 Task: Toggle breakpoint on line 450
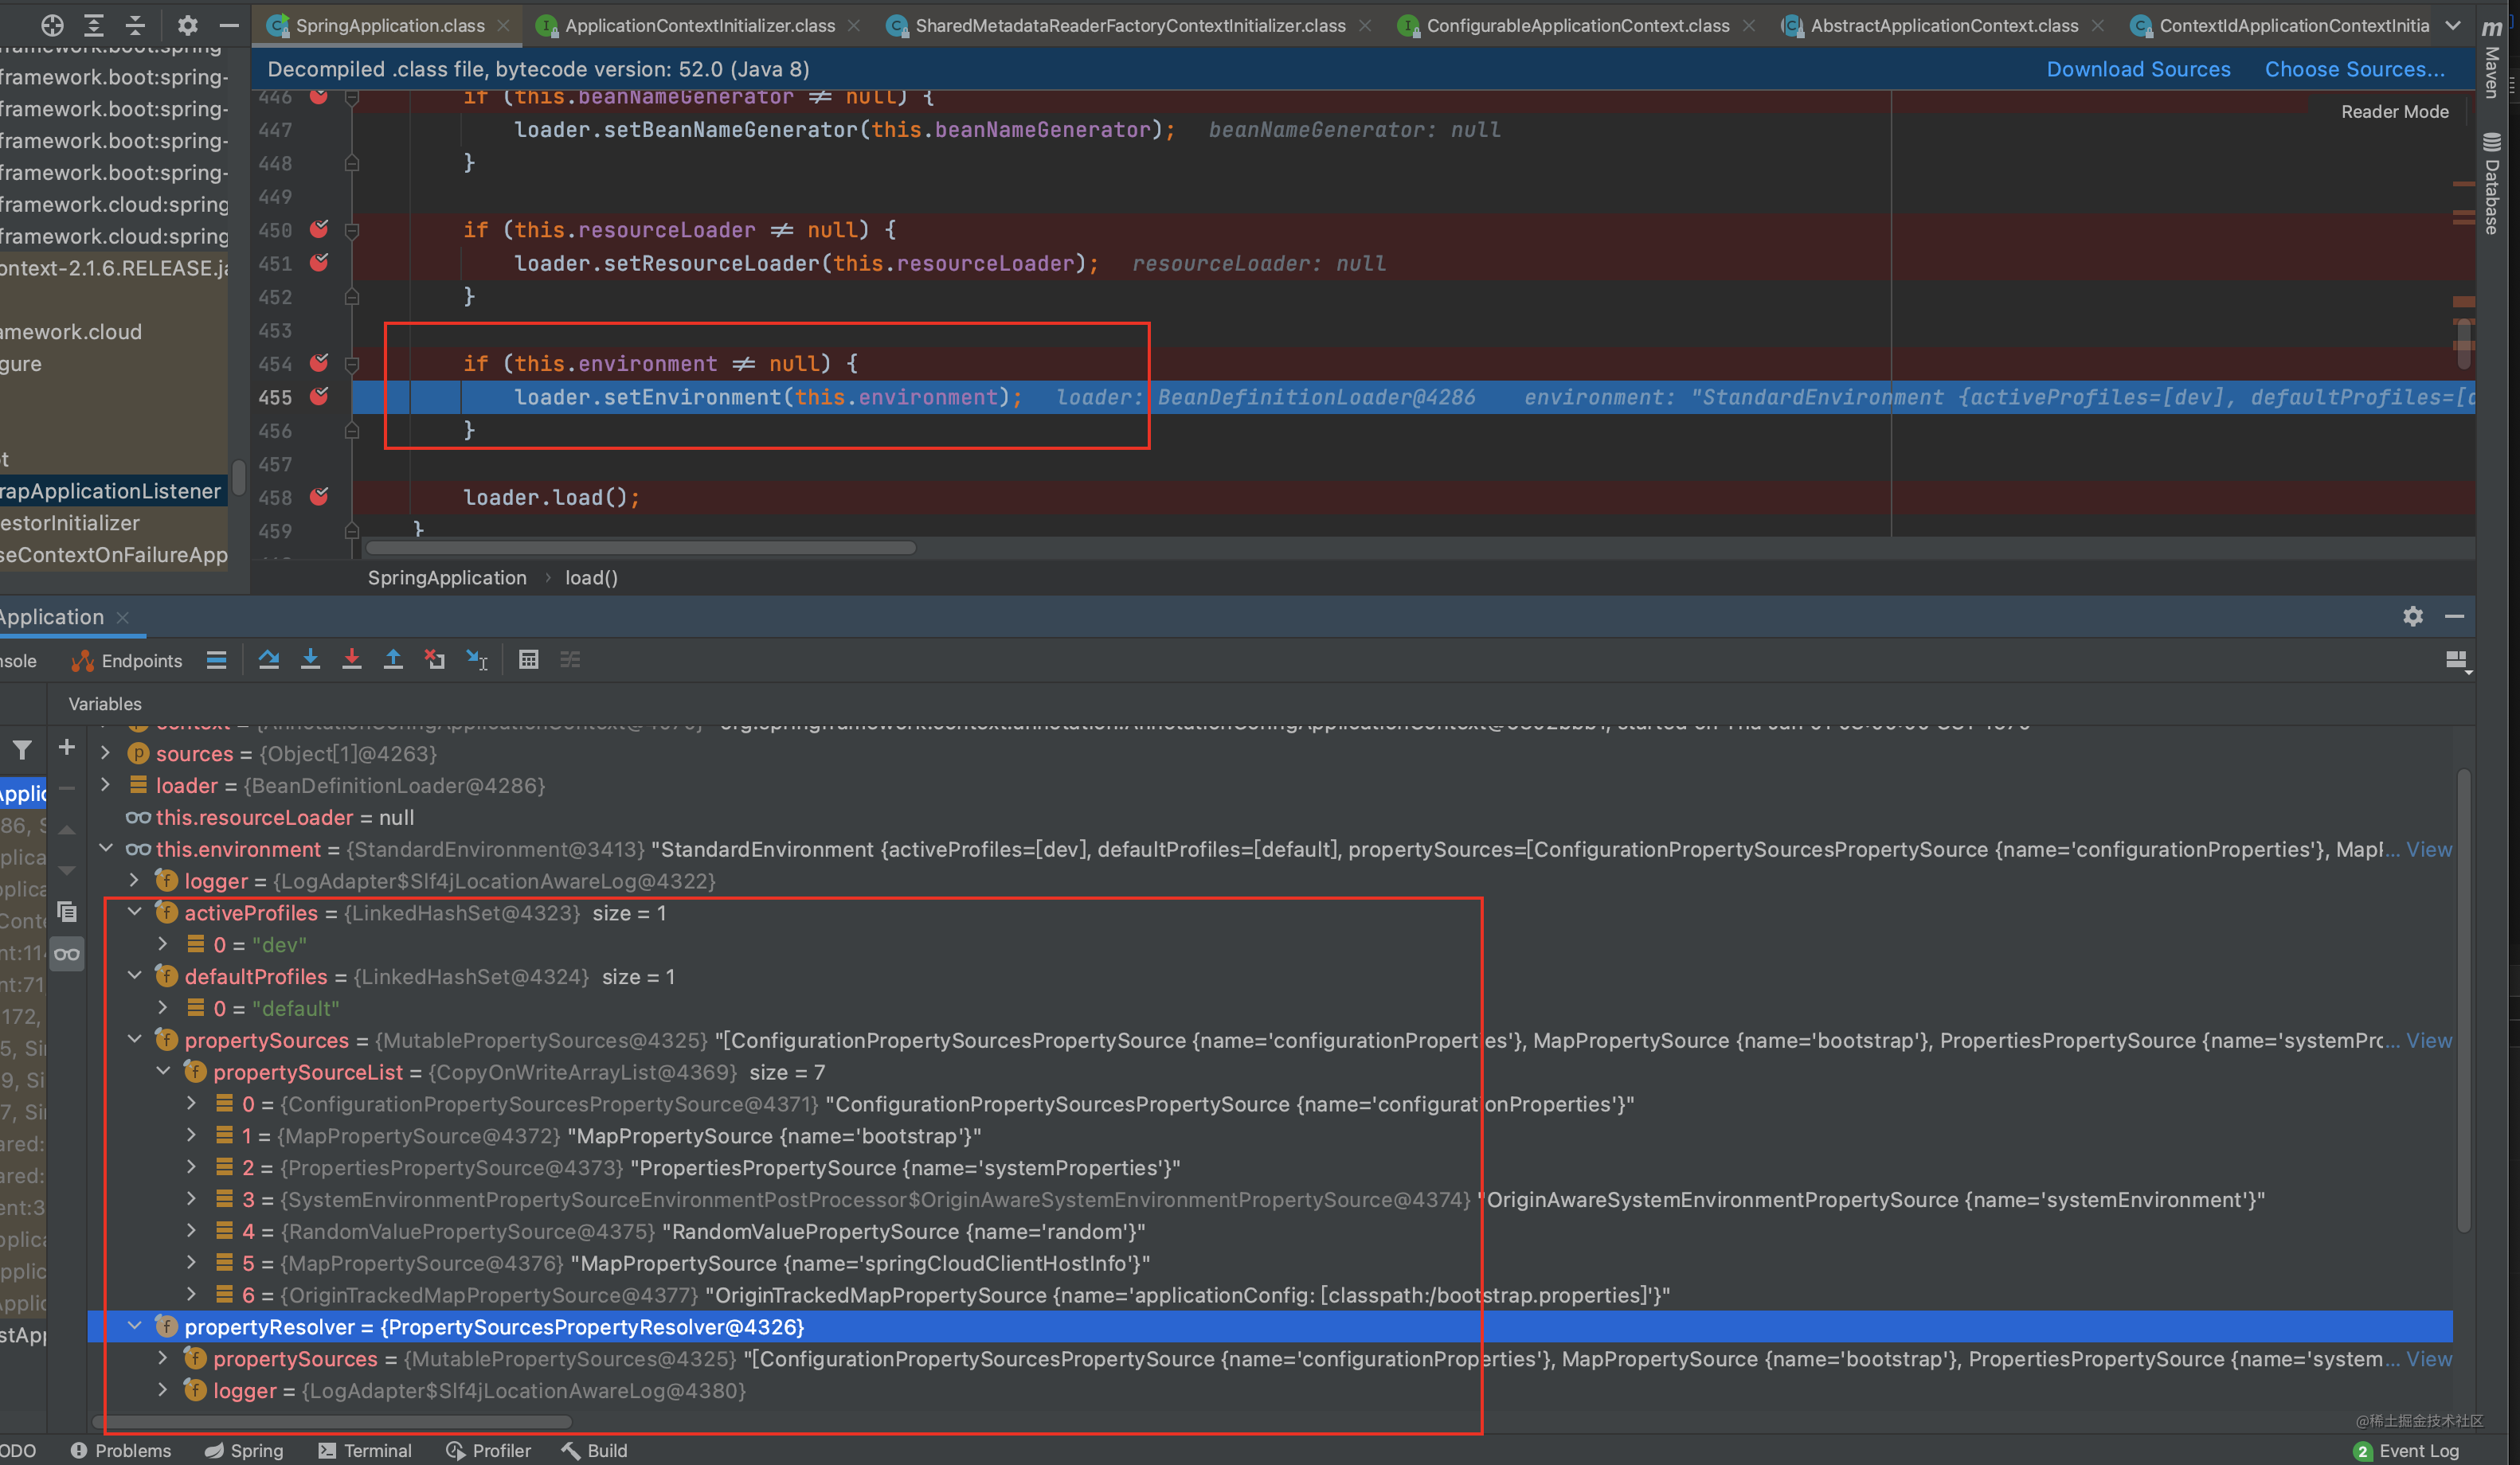319,229
